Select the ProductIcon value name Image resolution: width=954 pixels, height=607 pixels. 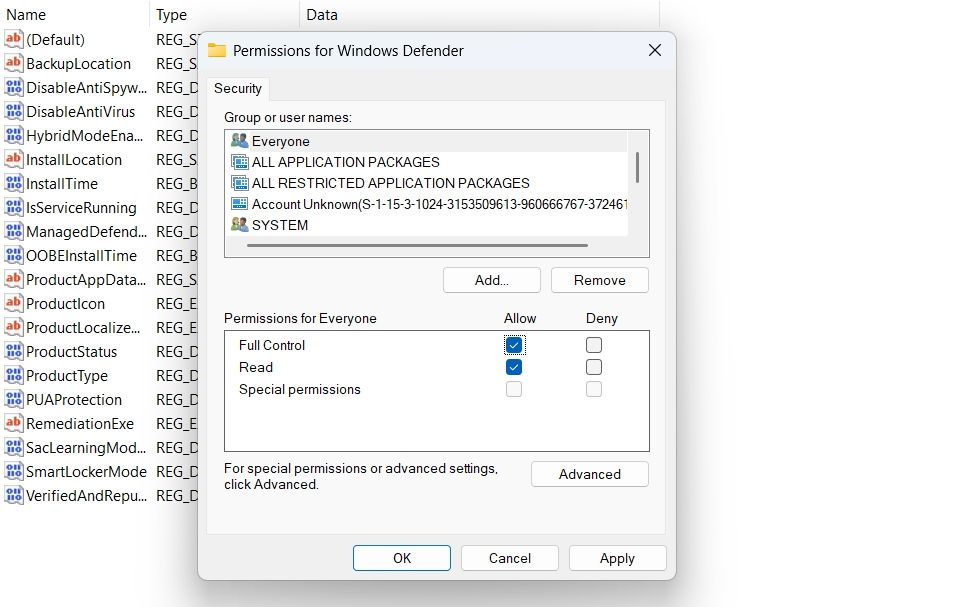pyautogui.click(x=66, y=304)
